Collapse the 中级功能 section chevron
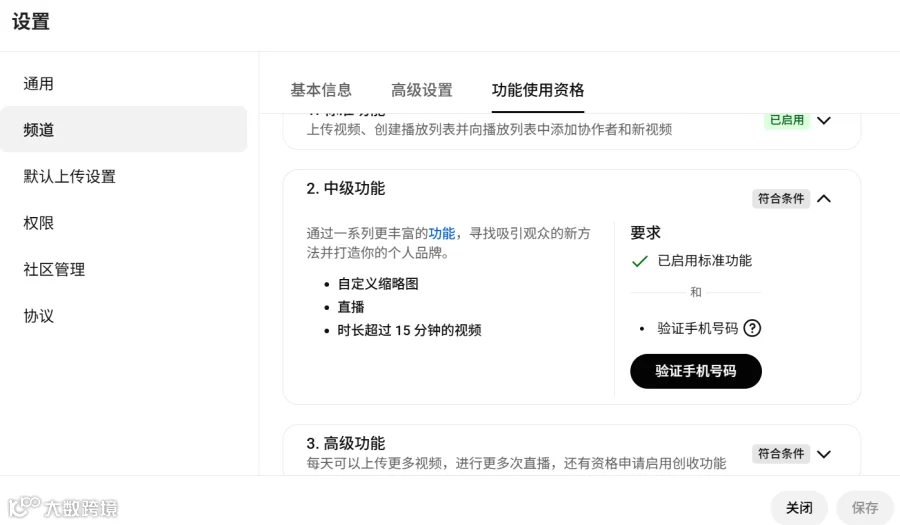The height and width of the screenshot is (525, 900). coord(824,199)
